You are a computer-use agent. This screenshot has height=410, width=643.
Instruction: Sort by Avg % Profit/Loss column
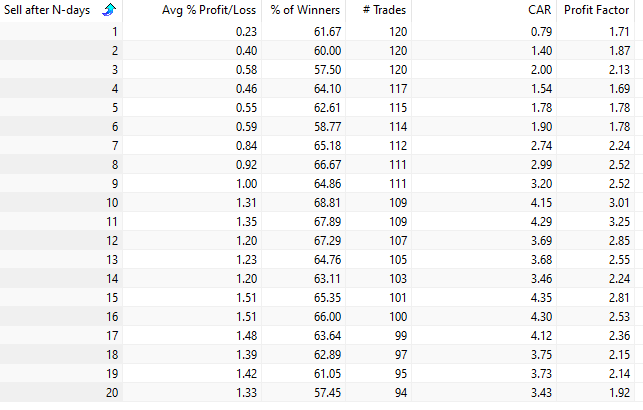[x=192, y=10]
